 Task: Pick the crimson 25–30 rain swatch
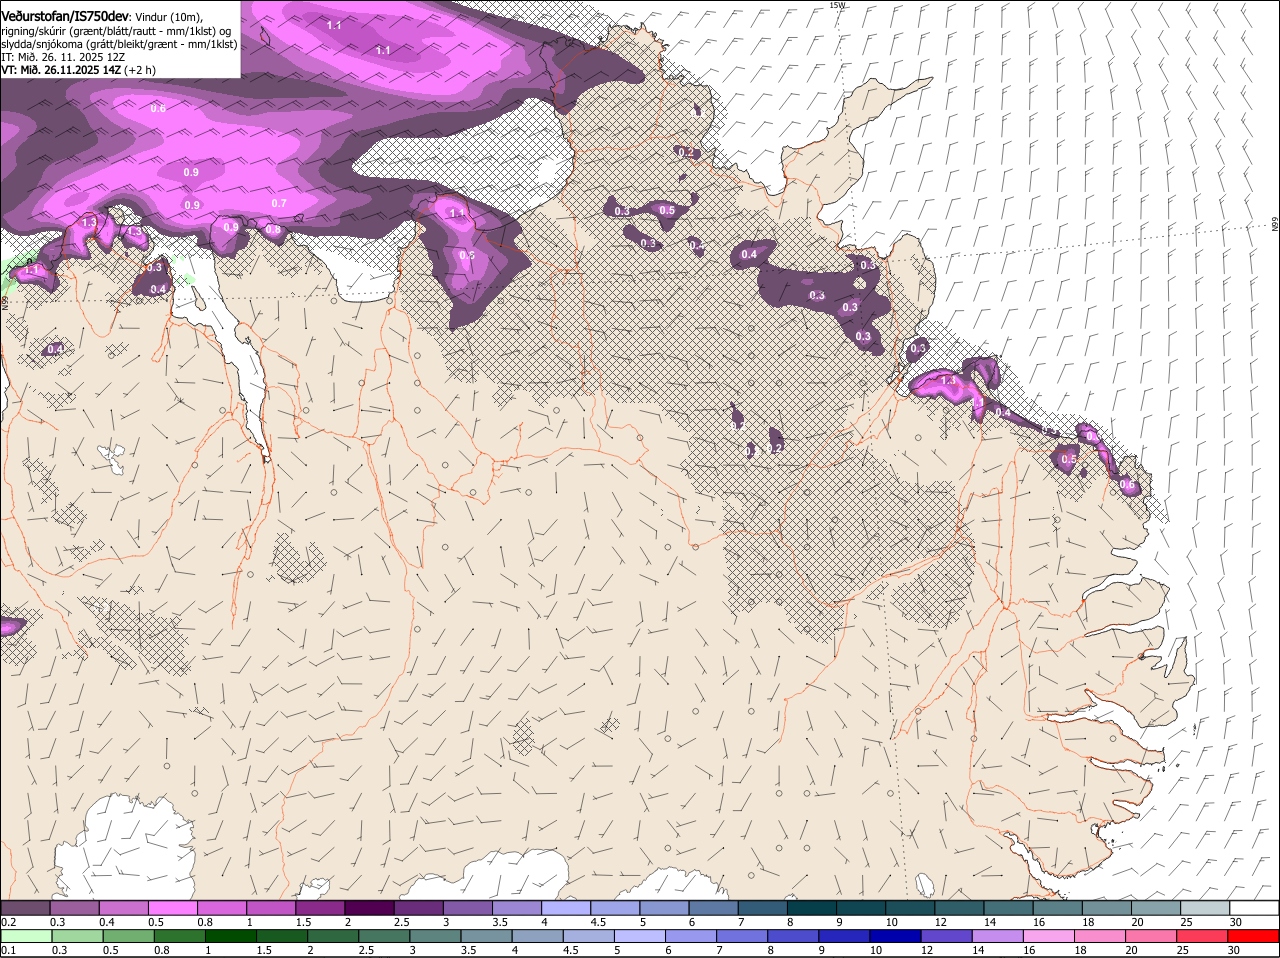click(x=1201, y=936)
